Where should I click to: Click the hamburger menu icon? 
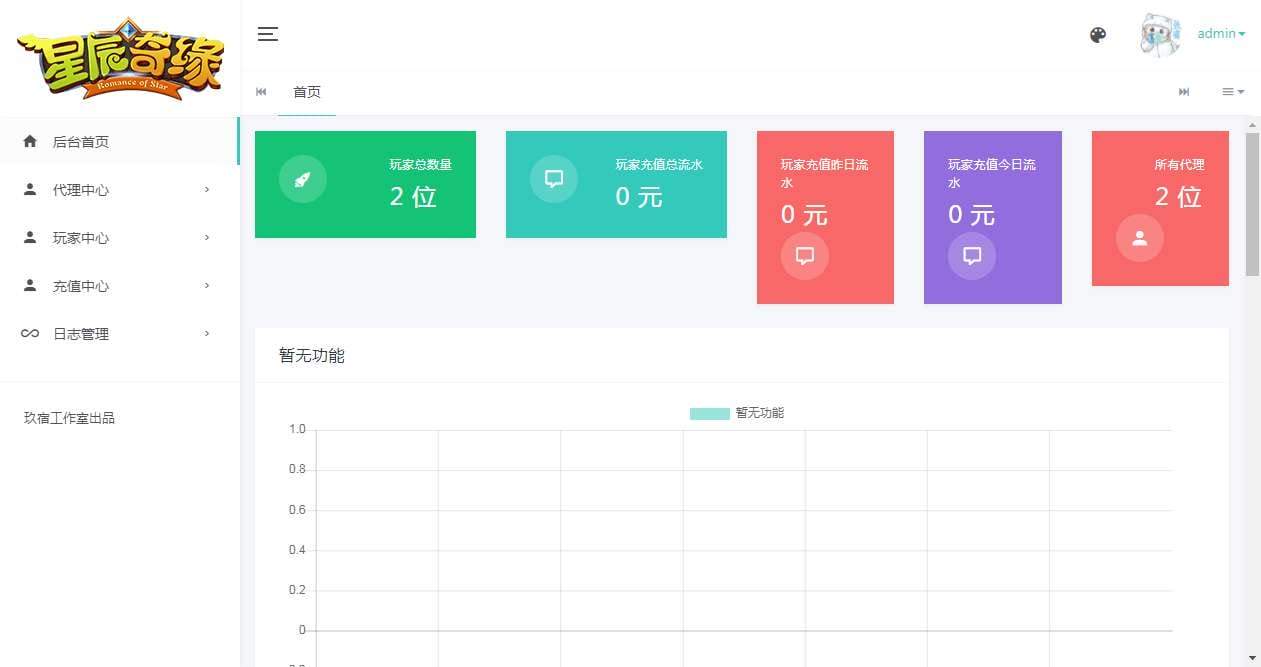tap(267, 33)
